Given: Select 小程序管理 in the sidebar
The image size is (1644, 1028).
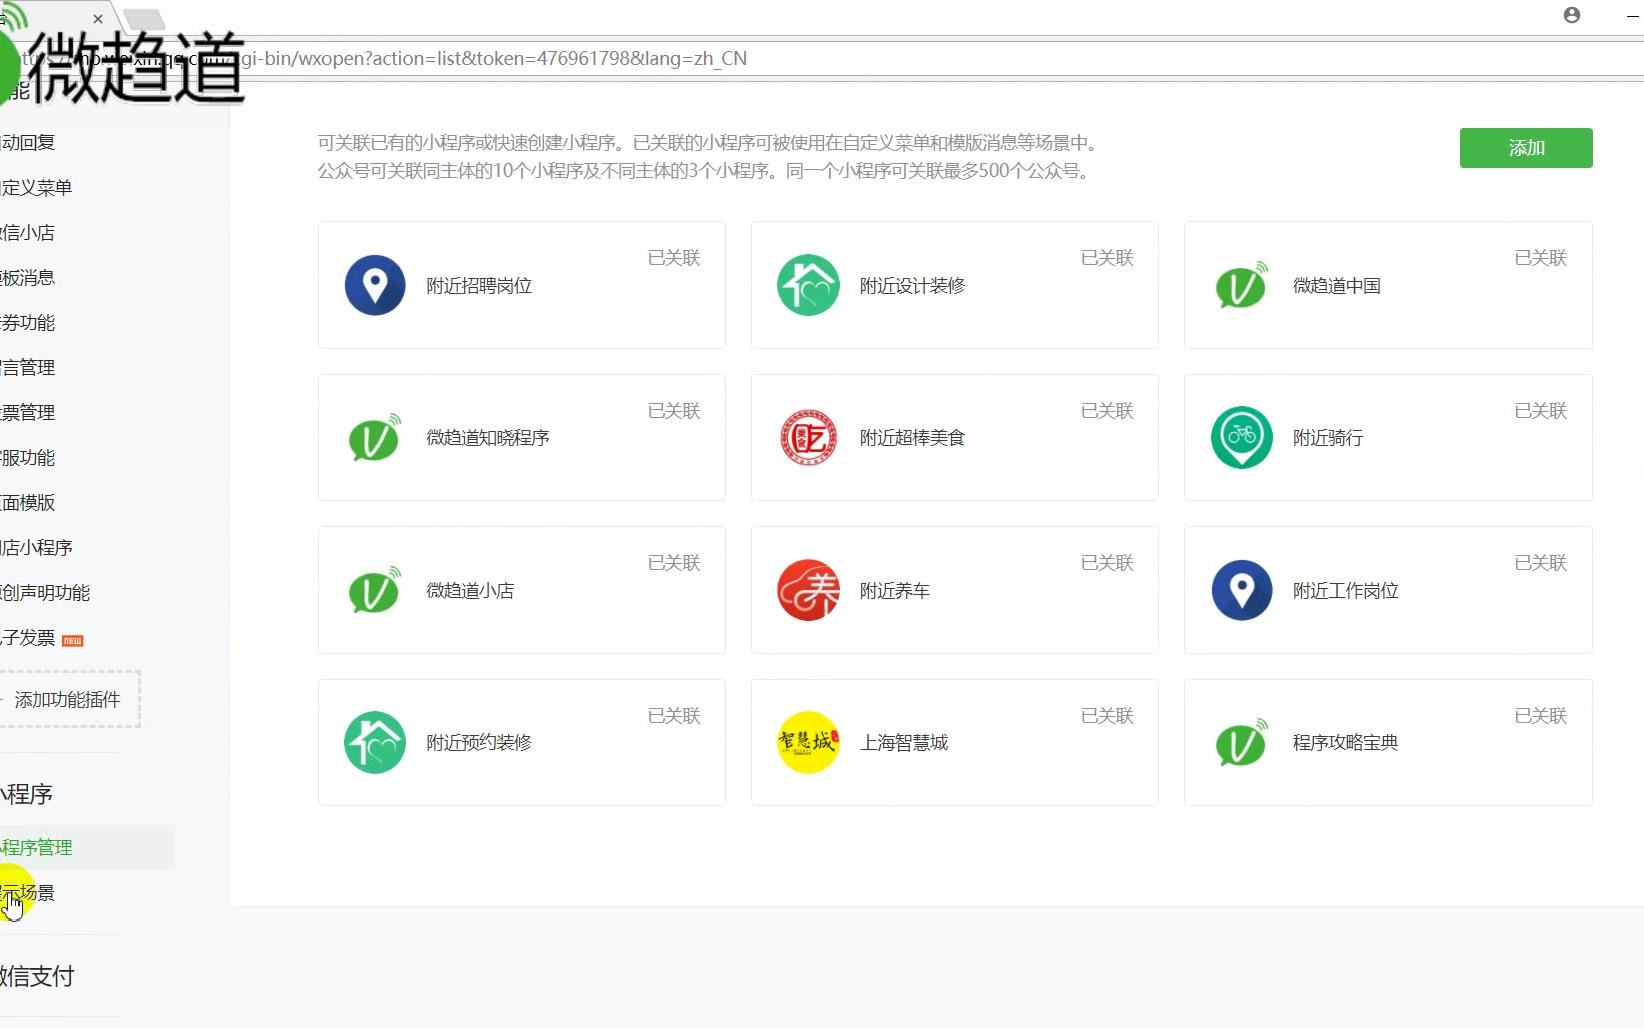Looking at the screenshot, I should click(x=36, y=847).
